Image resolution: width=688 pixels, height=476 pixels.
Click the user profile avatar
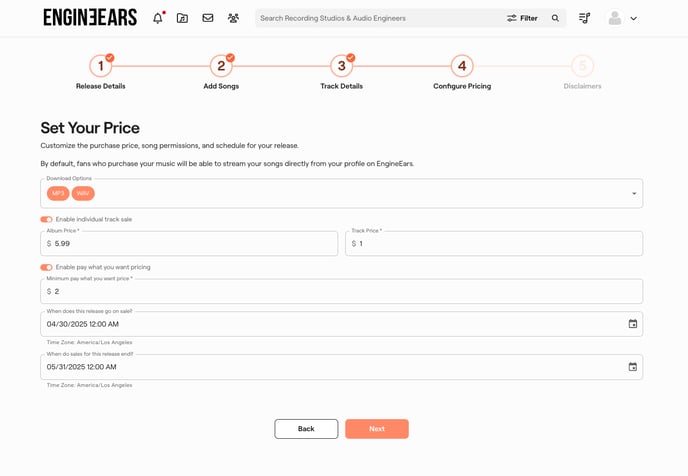click(615, 18)
